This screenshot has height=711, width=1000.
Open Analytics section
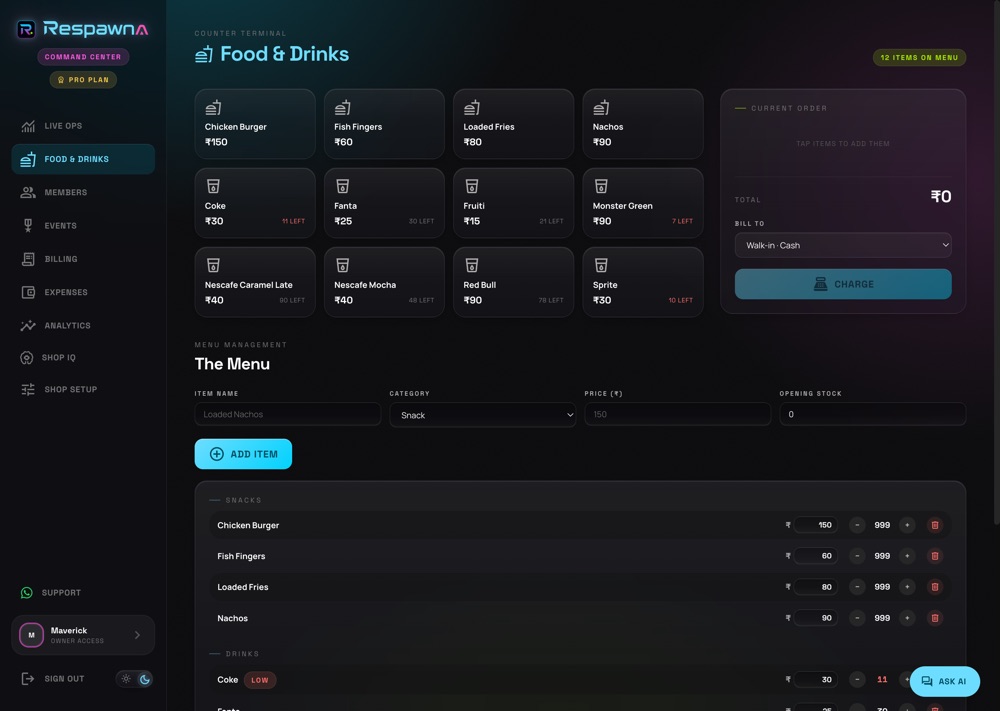pos(83,325)
